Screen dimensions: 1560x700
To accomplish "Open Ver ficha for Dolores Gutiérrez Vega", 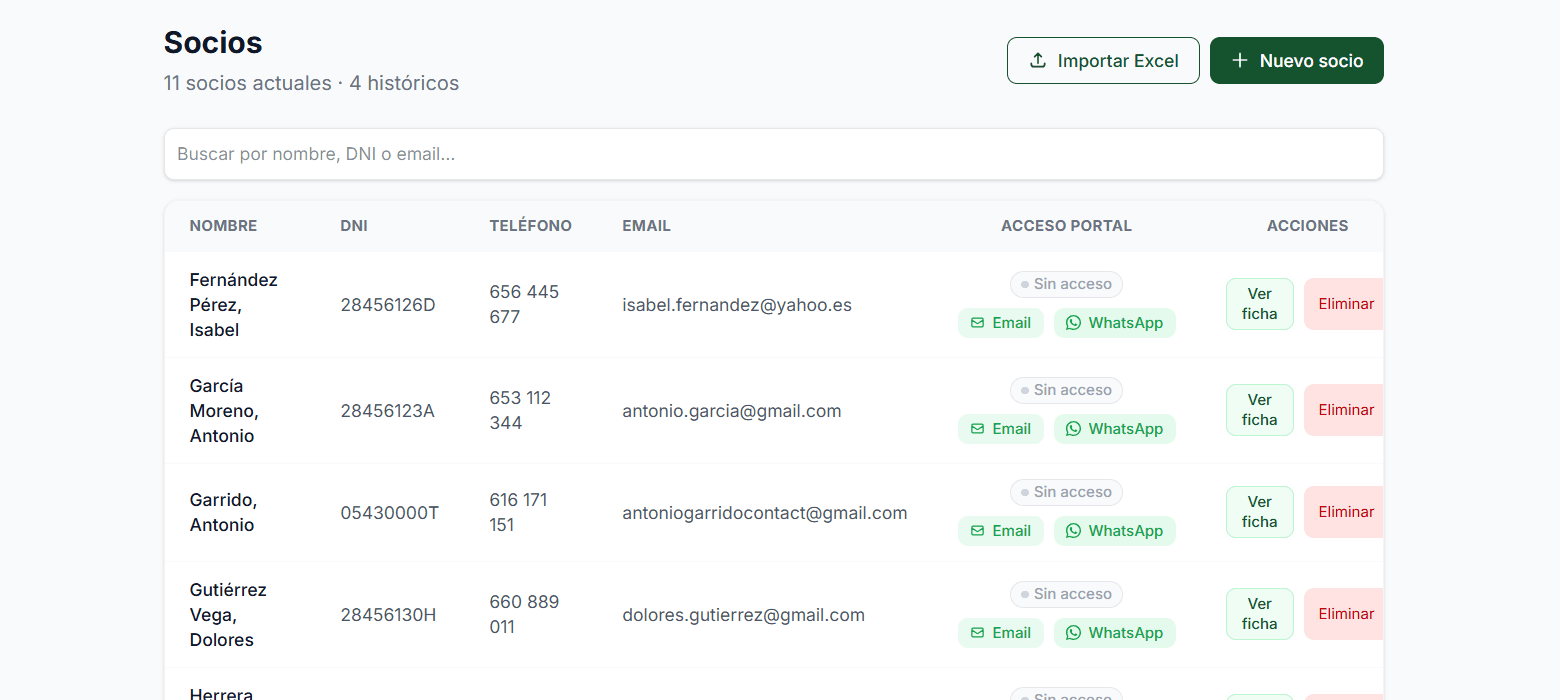I will [1260, 614].
